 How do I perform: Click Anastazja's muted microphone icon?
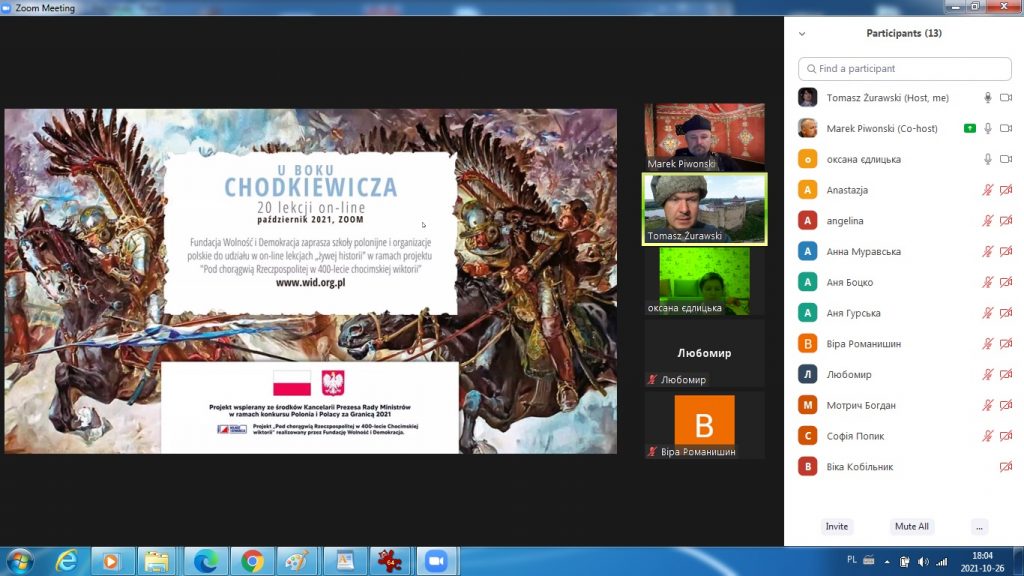click(x=988, y=190)
